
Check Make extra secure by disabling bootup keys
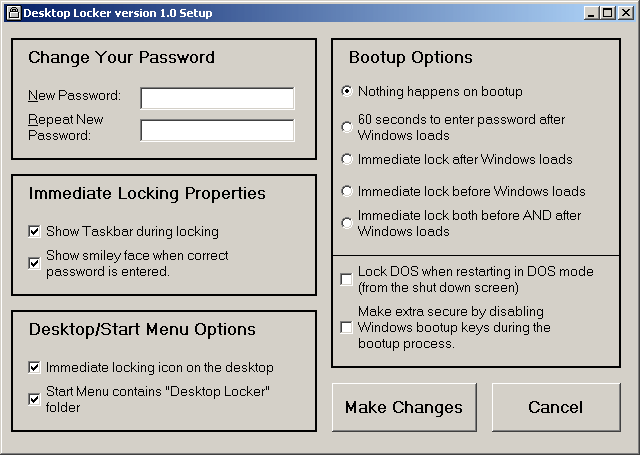[x=346, y=327]
